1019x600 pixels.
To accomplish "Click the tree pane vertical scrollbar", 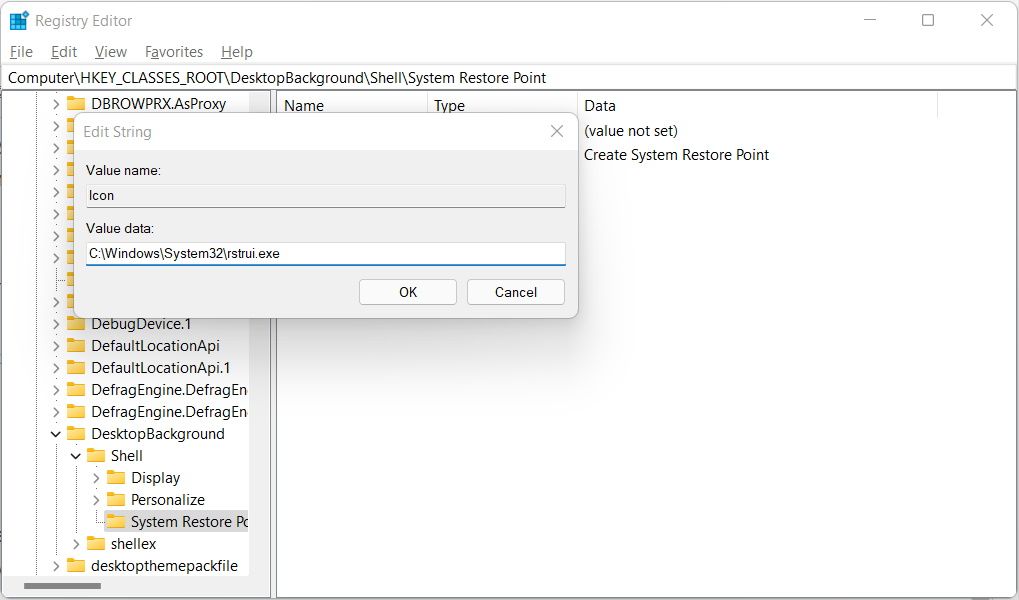I will (x=260, y=335).
